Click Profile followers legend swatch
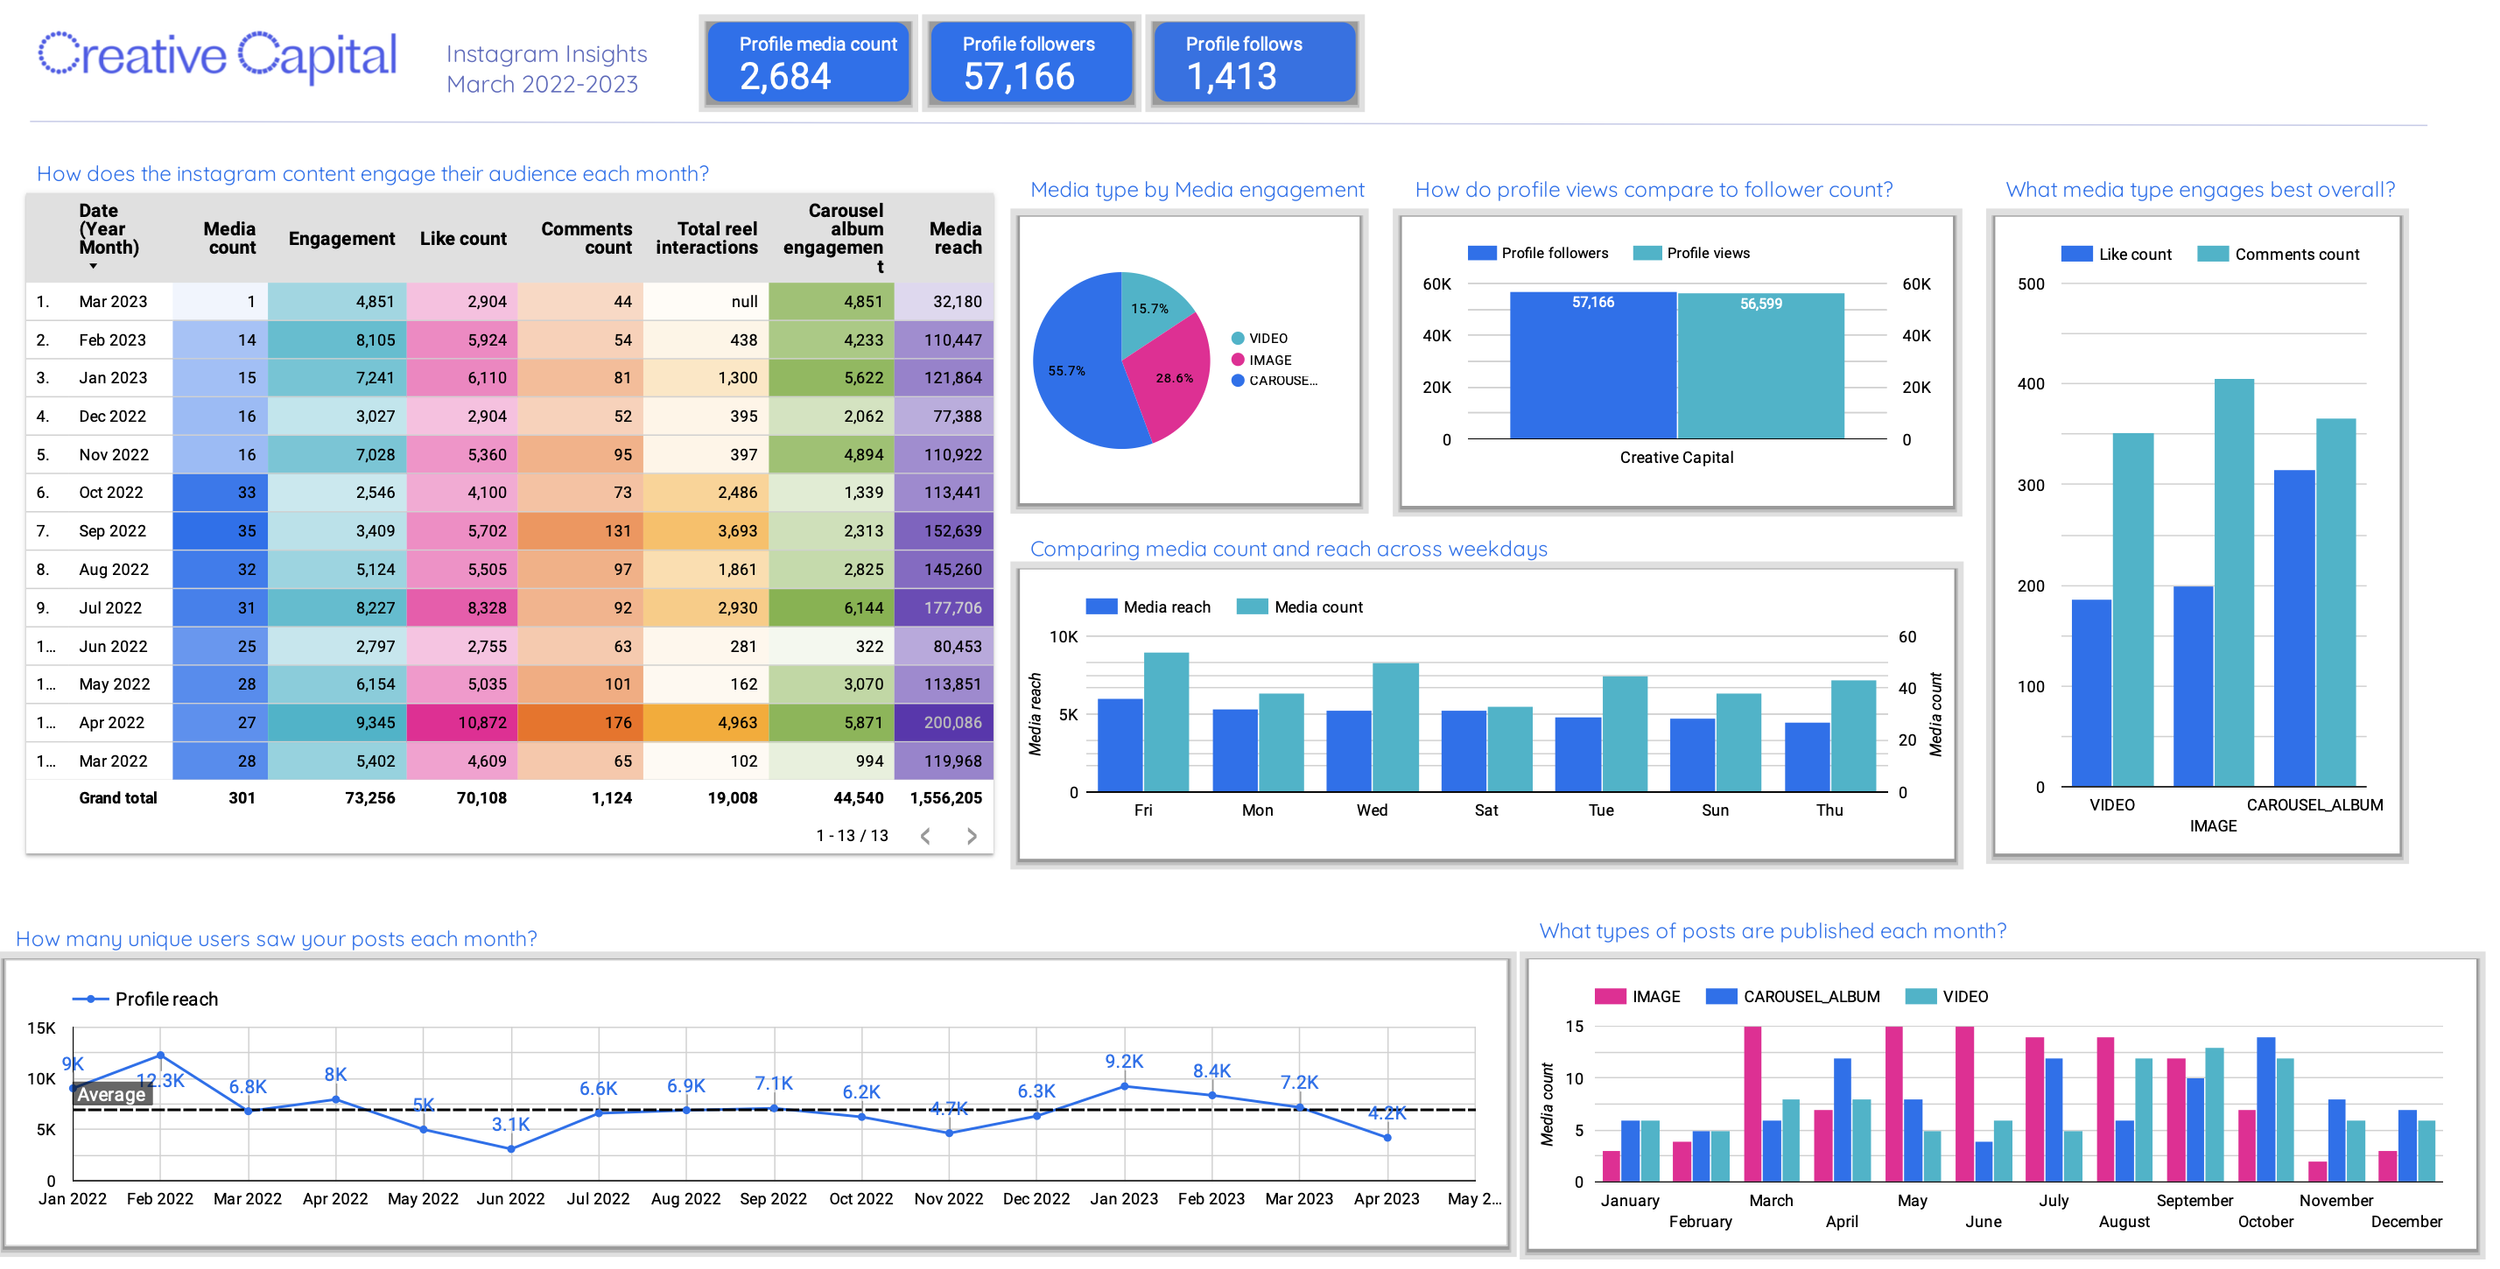This screenshot has width=2500, height=1269. [1481, 253]
